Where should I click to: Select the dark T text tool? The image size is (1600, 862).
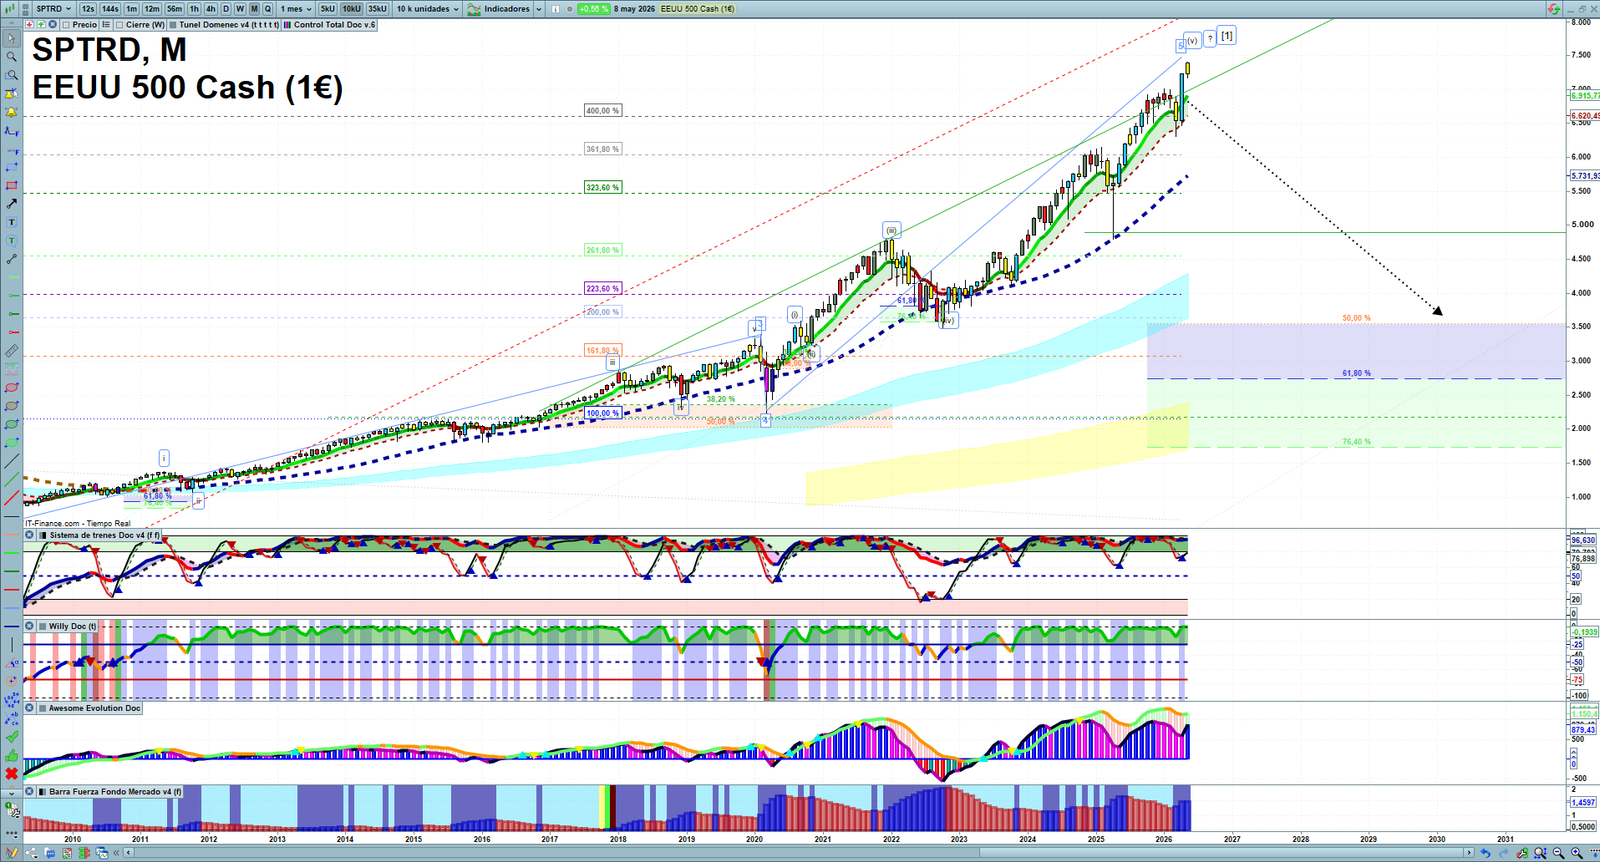(11, 222)
